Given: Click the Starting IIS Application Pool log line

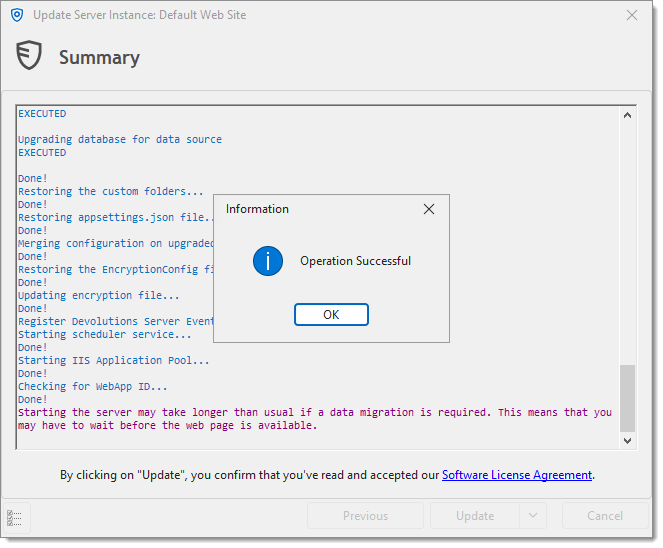Looking at the screenshot, I should [113, 361].
